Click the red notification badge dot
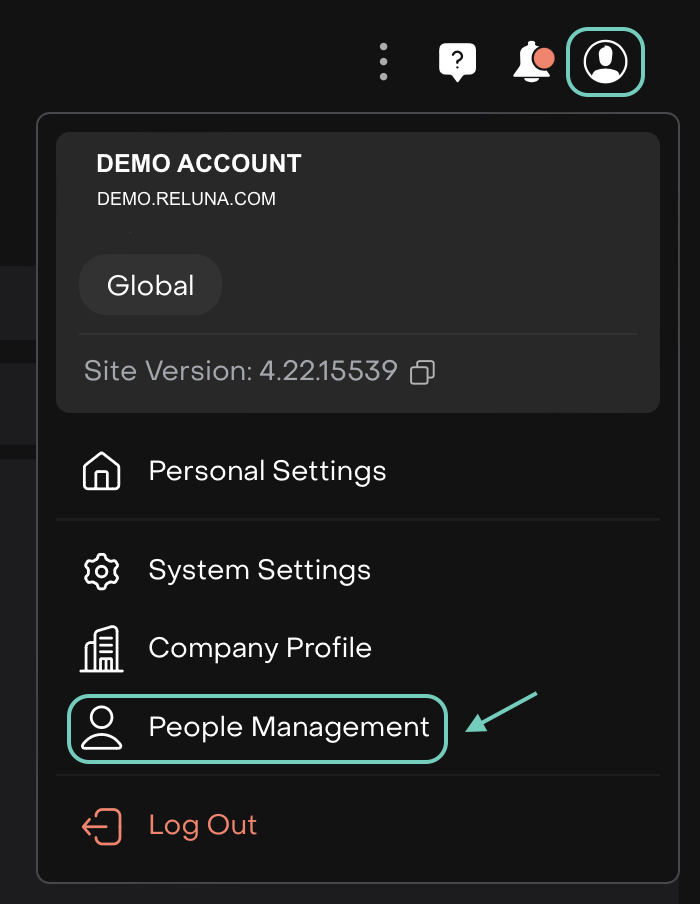The image size is (700, 904). click(543, 58)
